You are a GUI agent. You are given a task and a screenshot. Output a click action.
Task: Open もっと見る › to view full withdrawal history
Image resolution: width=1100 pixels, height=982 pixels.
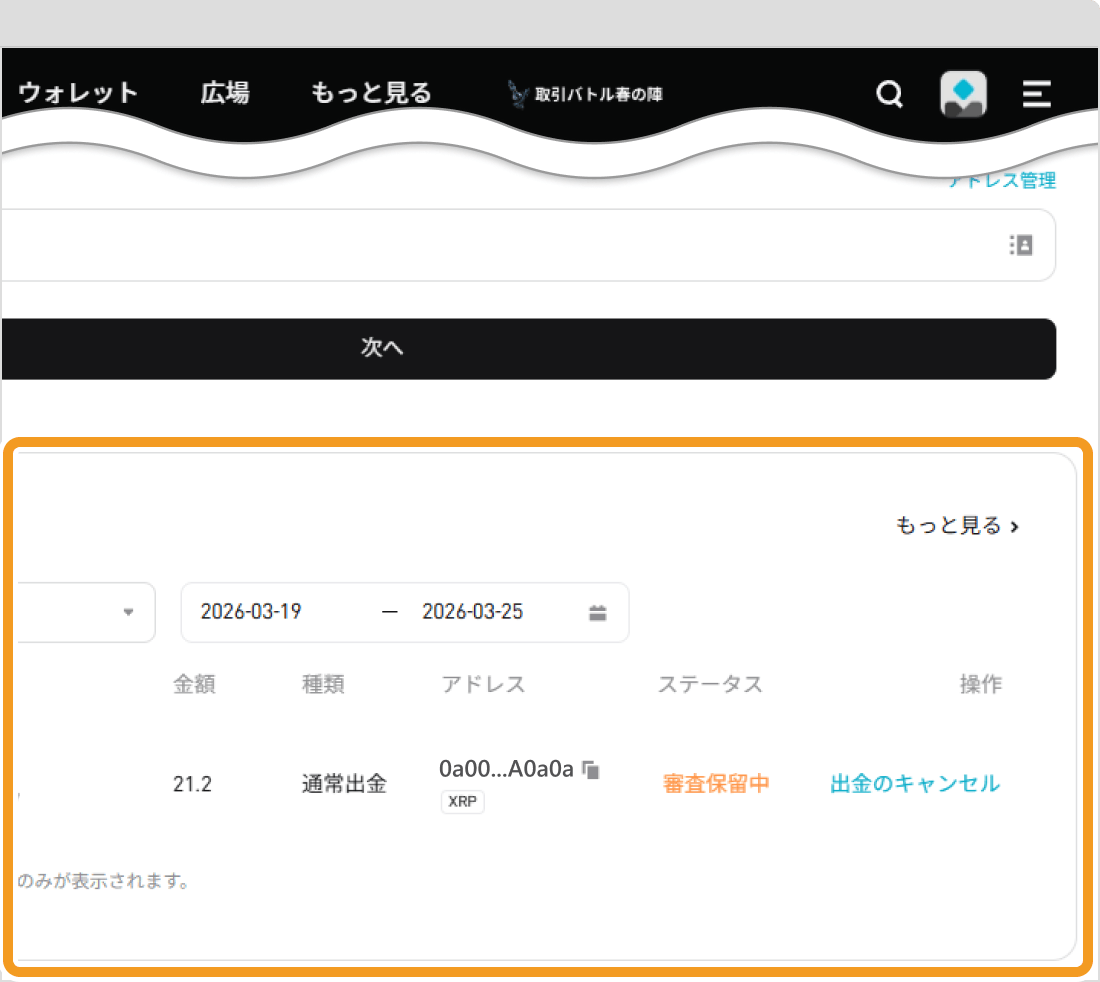pos(957,525)
